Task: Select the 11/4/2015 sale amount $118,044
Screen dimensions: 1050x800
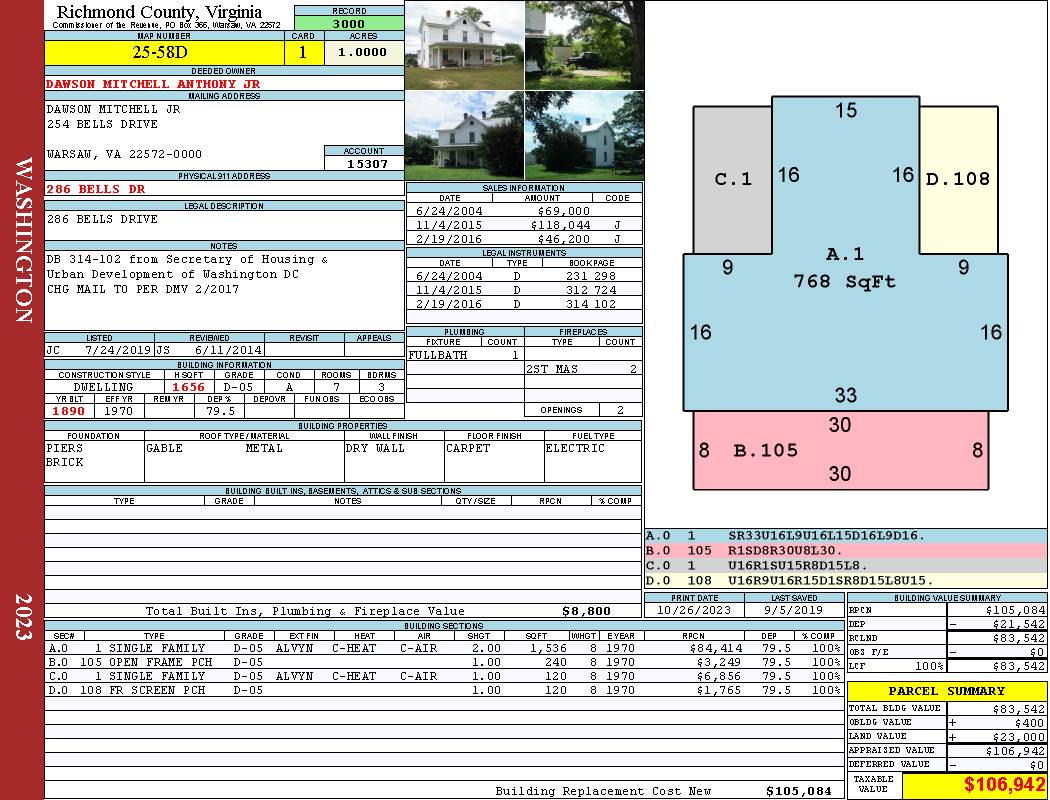Action: tap(561, 225)
